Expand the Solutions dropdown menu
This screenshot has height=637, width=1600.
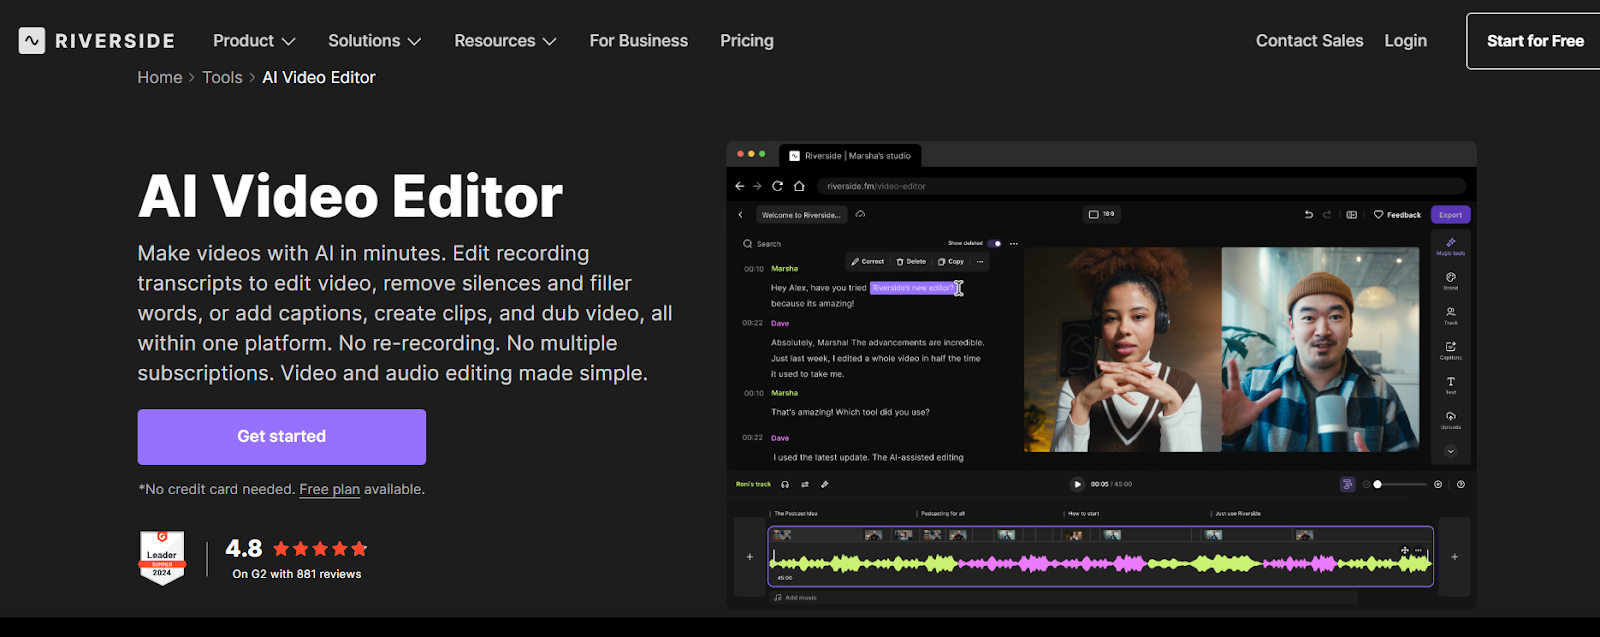(374, 41)
